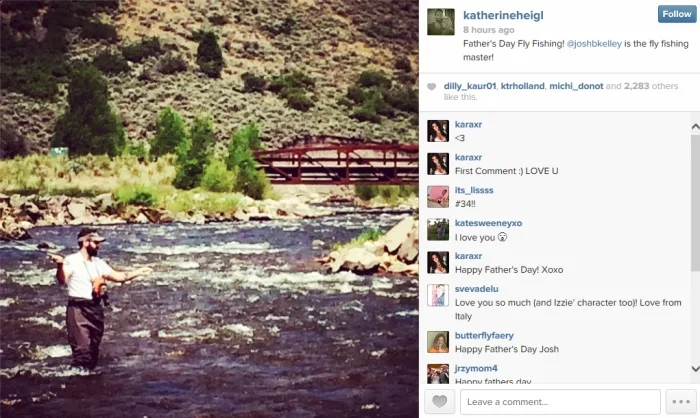
Task: Open the three-dots more options button
Action: (681, 401)
